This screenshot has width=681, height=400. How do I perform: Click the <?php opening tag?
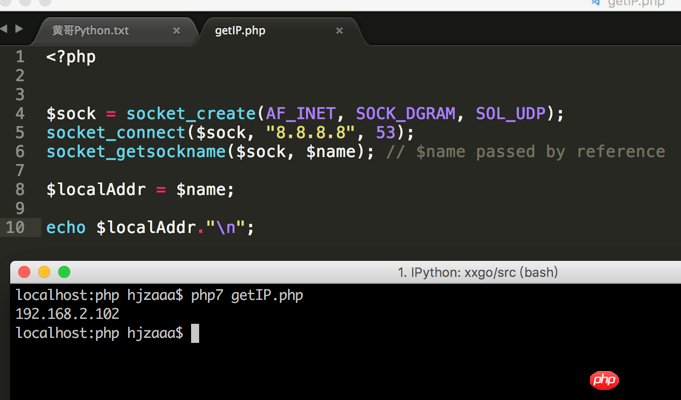coord(71,57)
